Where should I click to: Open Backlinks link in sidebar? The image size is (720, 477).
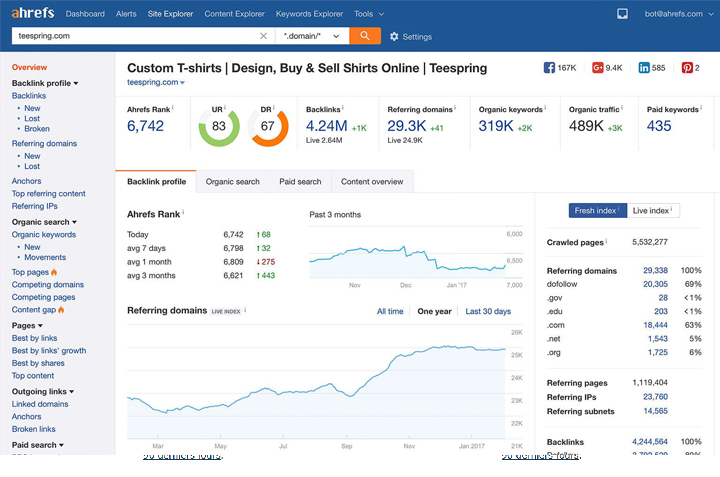[x=29, y=95]
